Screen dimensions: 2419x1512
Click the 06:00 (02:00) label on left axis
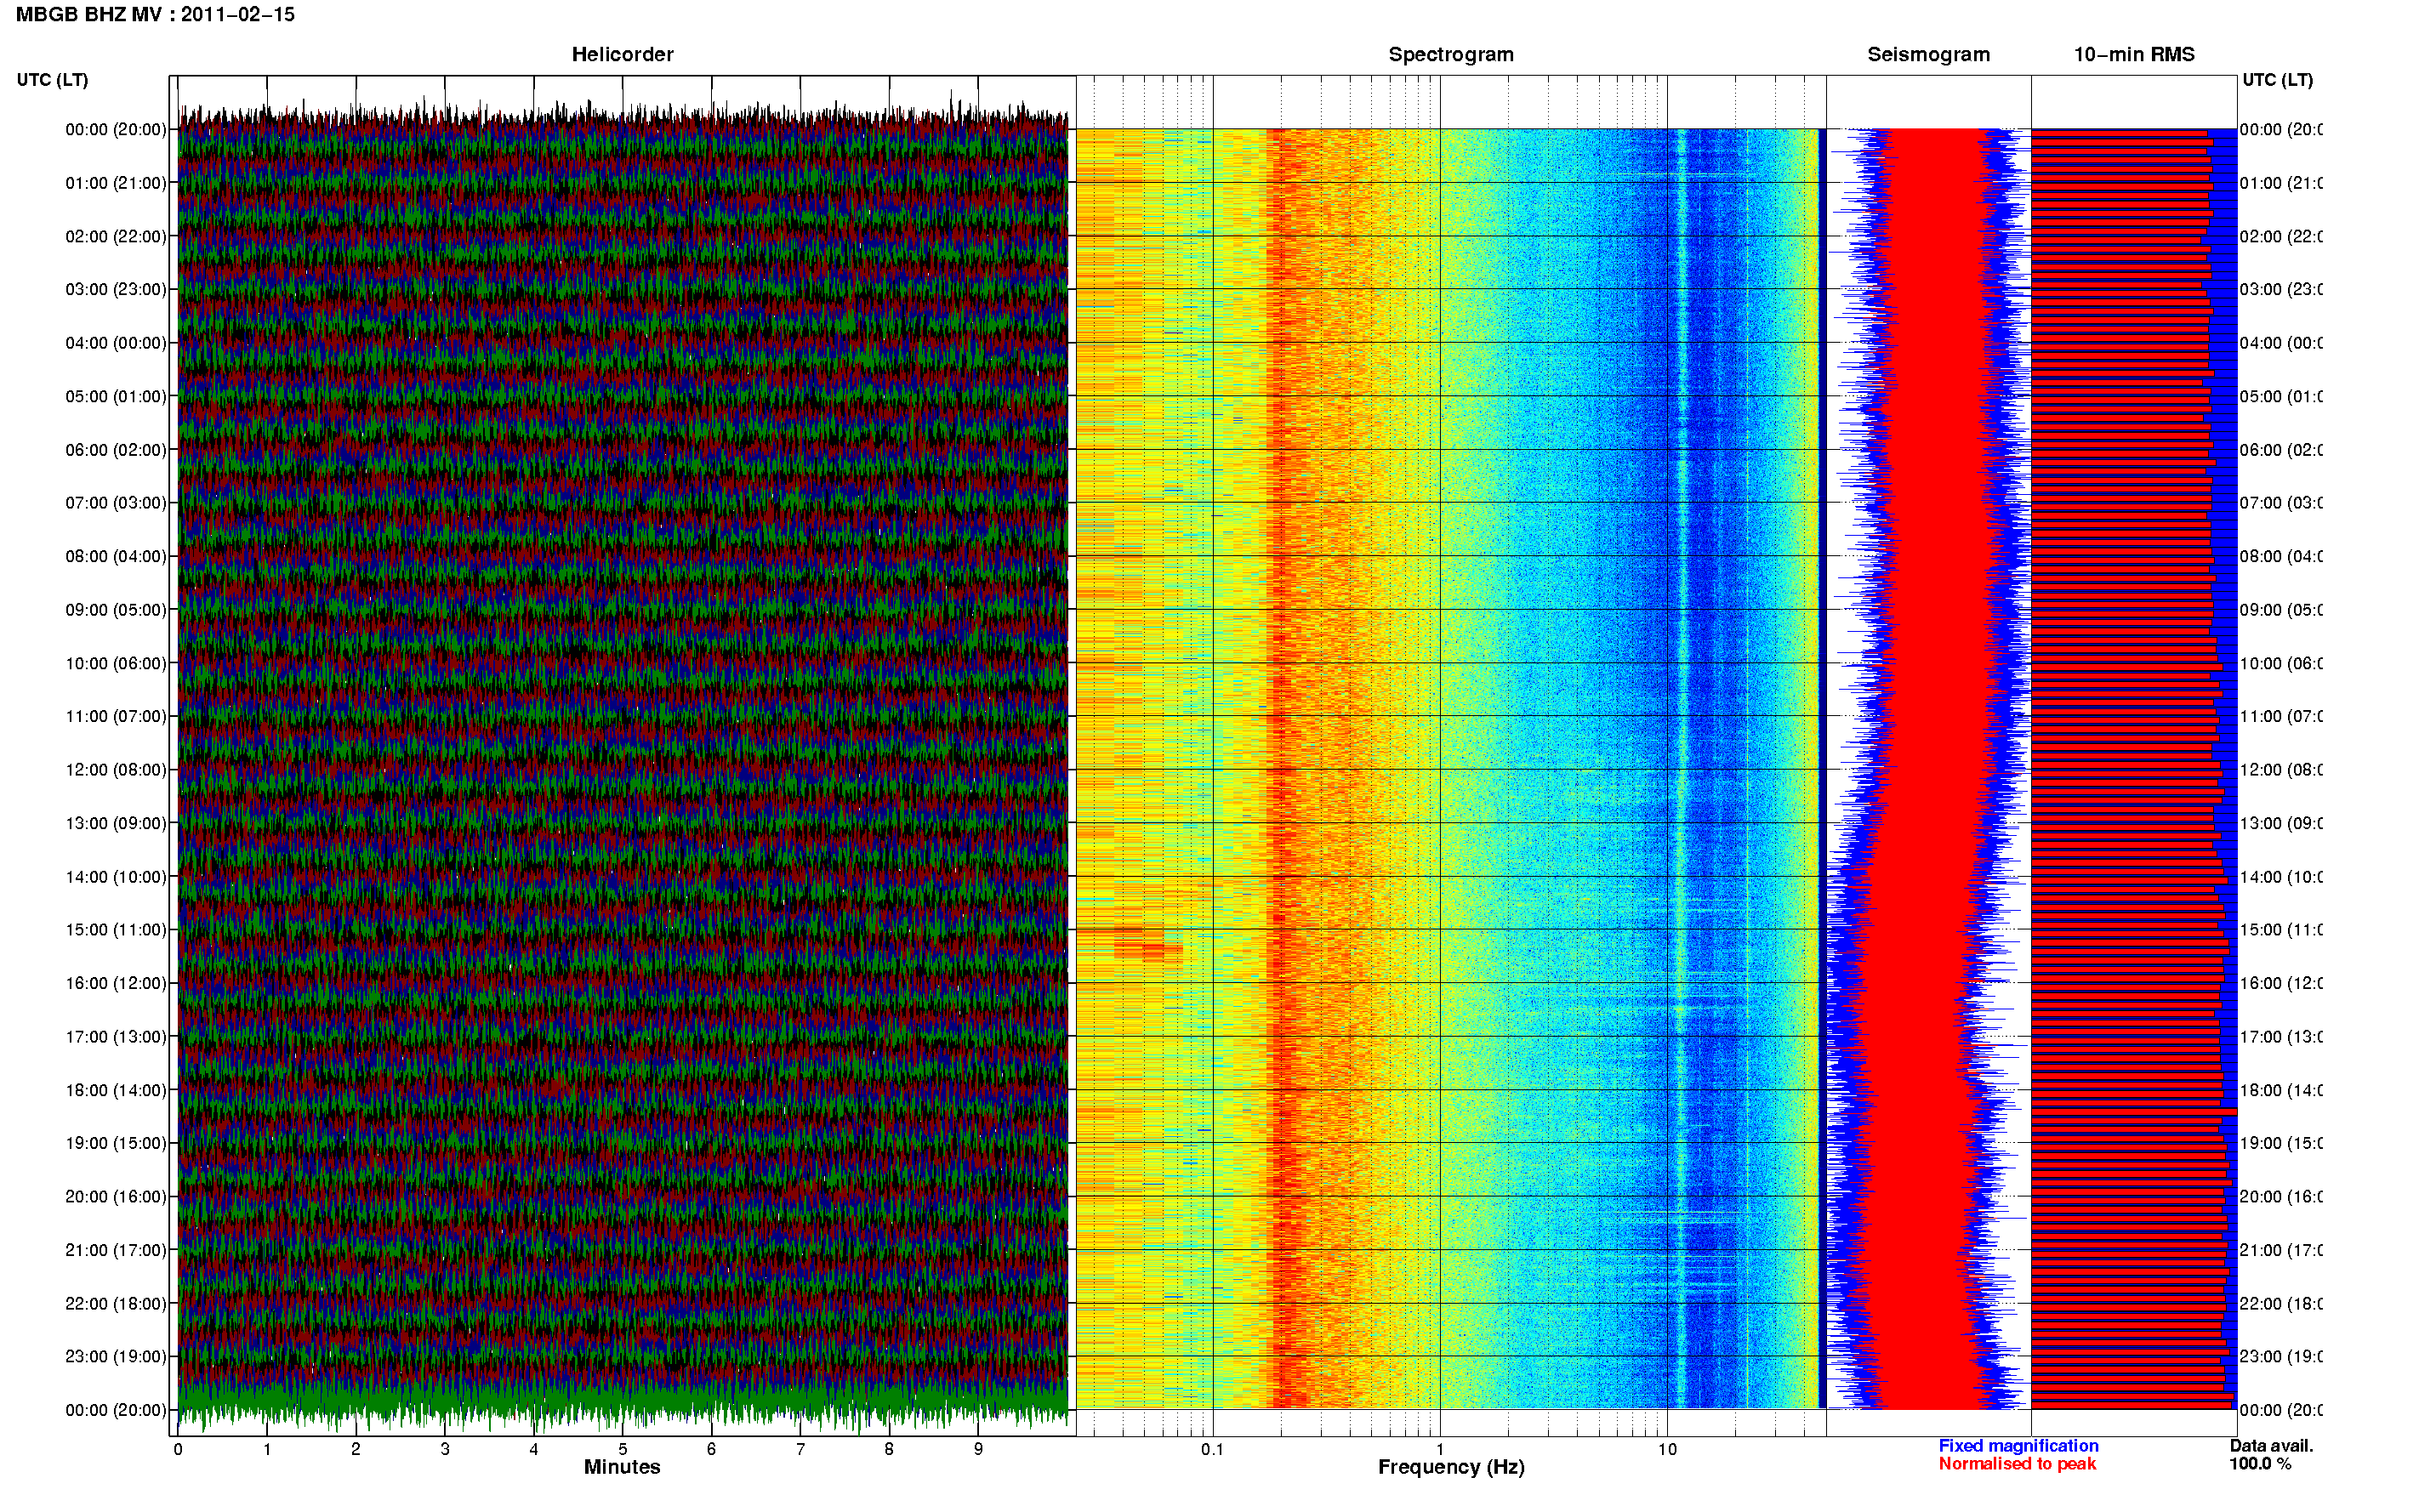tap(116, 450)
